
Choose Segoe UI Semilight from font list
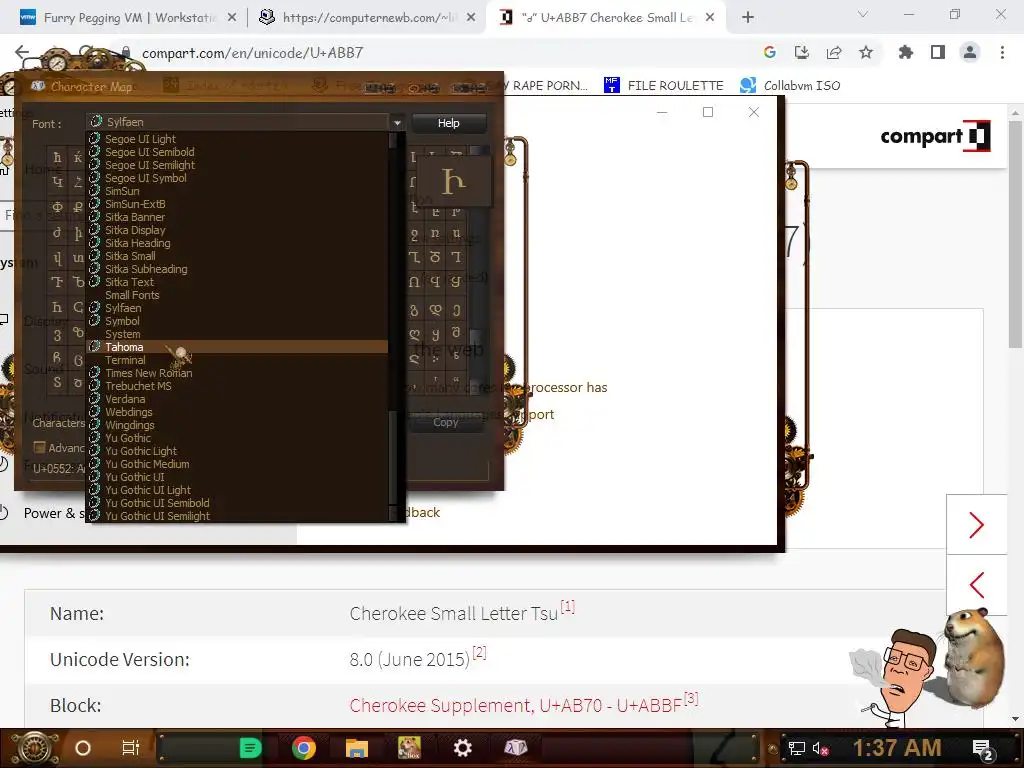pyautogui.click(x=238, y=165)
